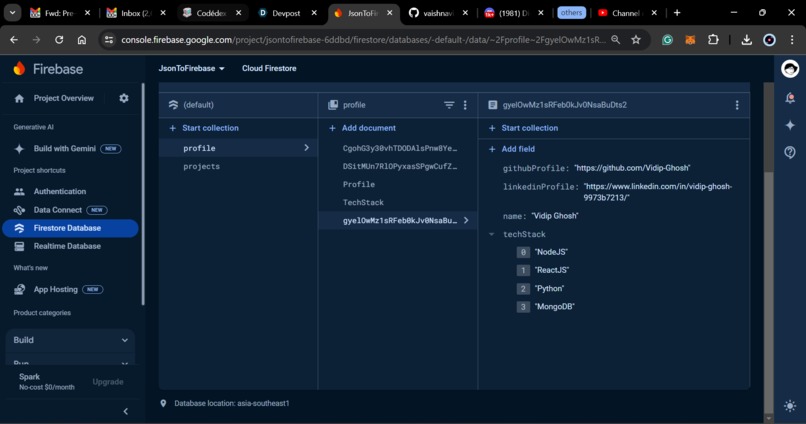Open zoom magnifier icon in address bar
806x424 pixels.
click(x=615, y=40)
